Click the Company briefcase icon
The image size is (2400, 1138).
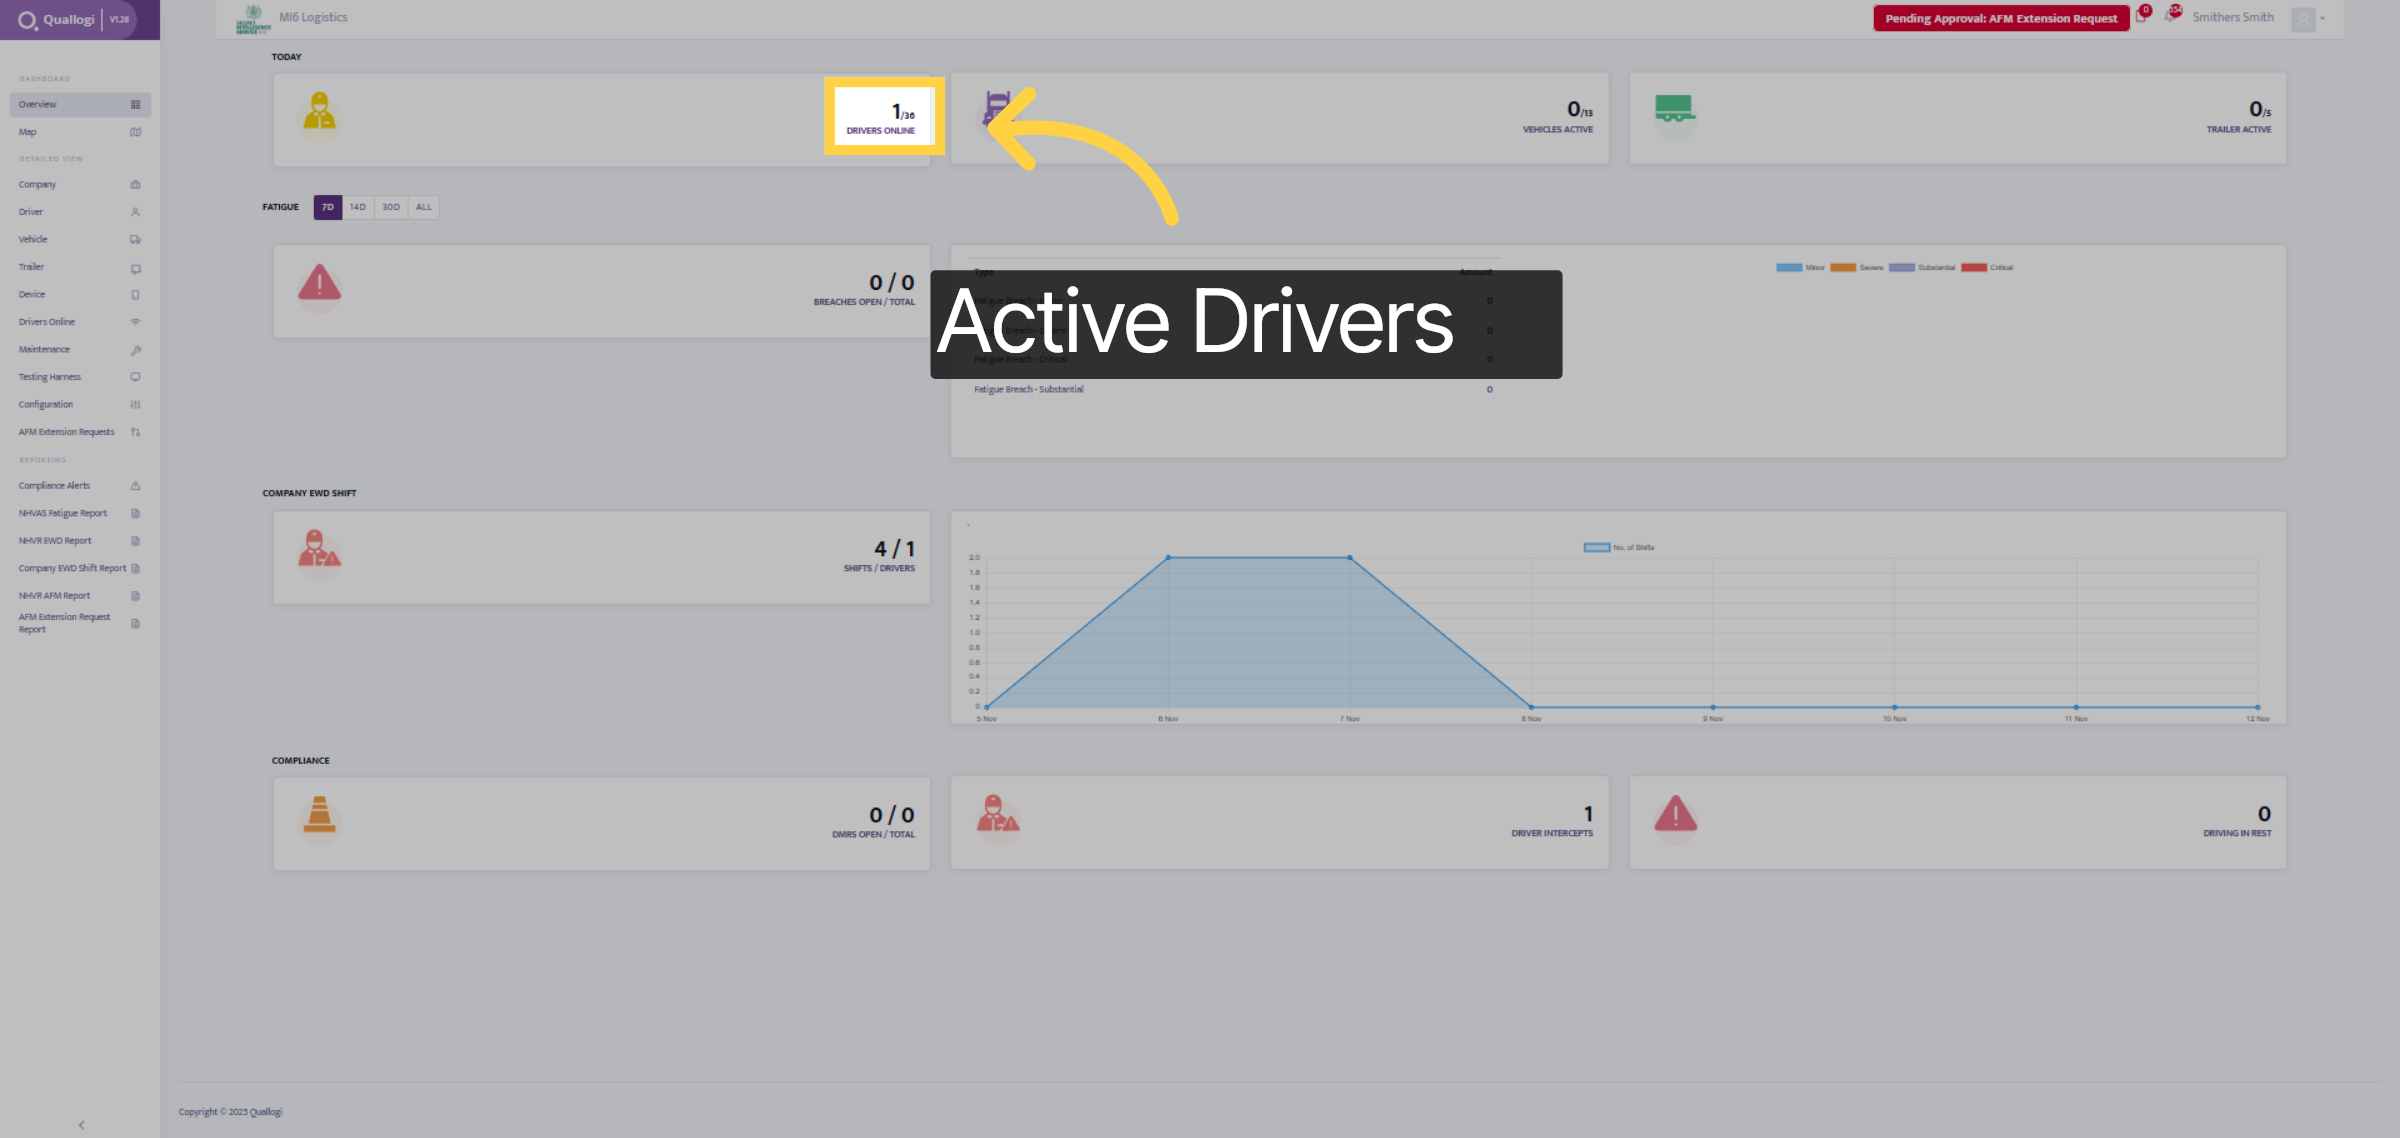(135, 185)
